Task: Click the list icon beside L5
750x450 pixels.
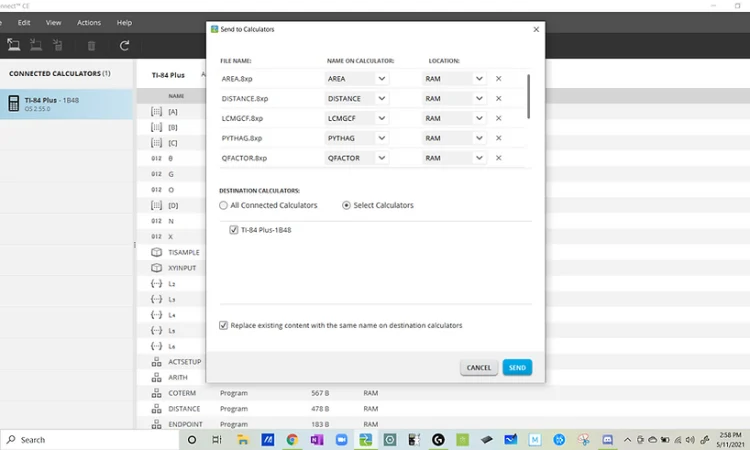Action: (x=156, y=330)
